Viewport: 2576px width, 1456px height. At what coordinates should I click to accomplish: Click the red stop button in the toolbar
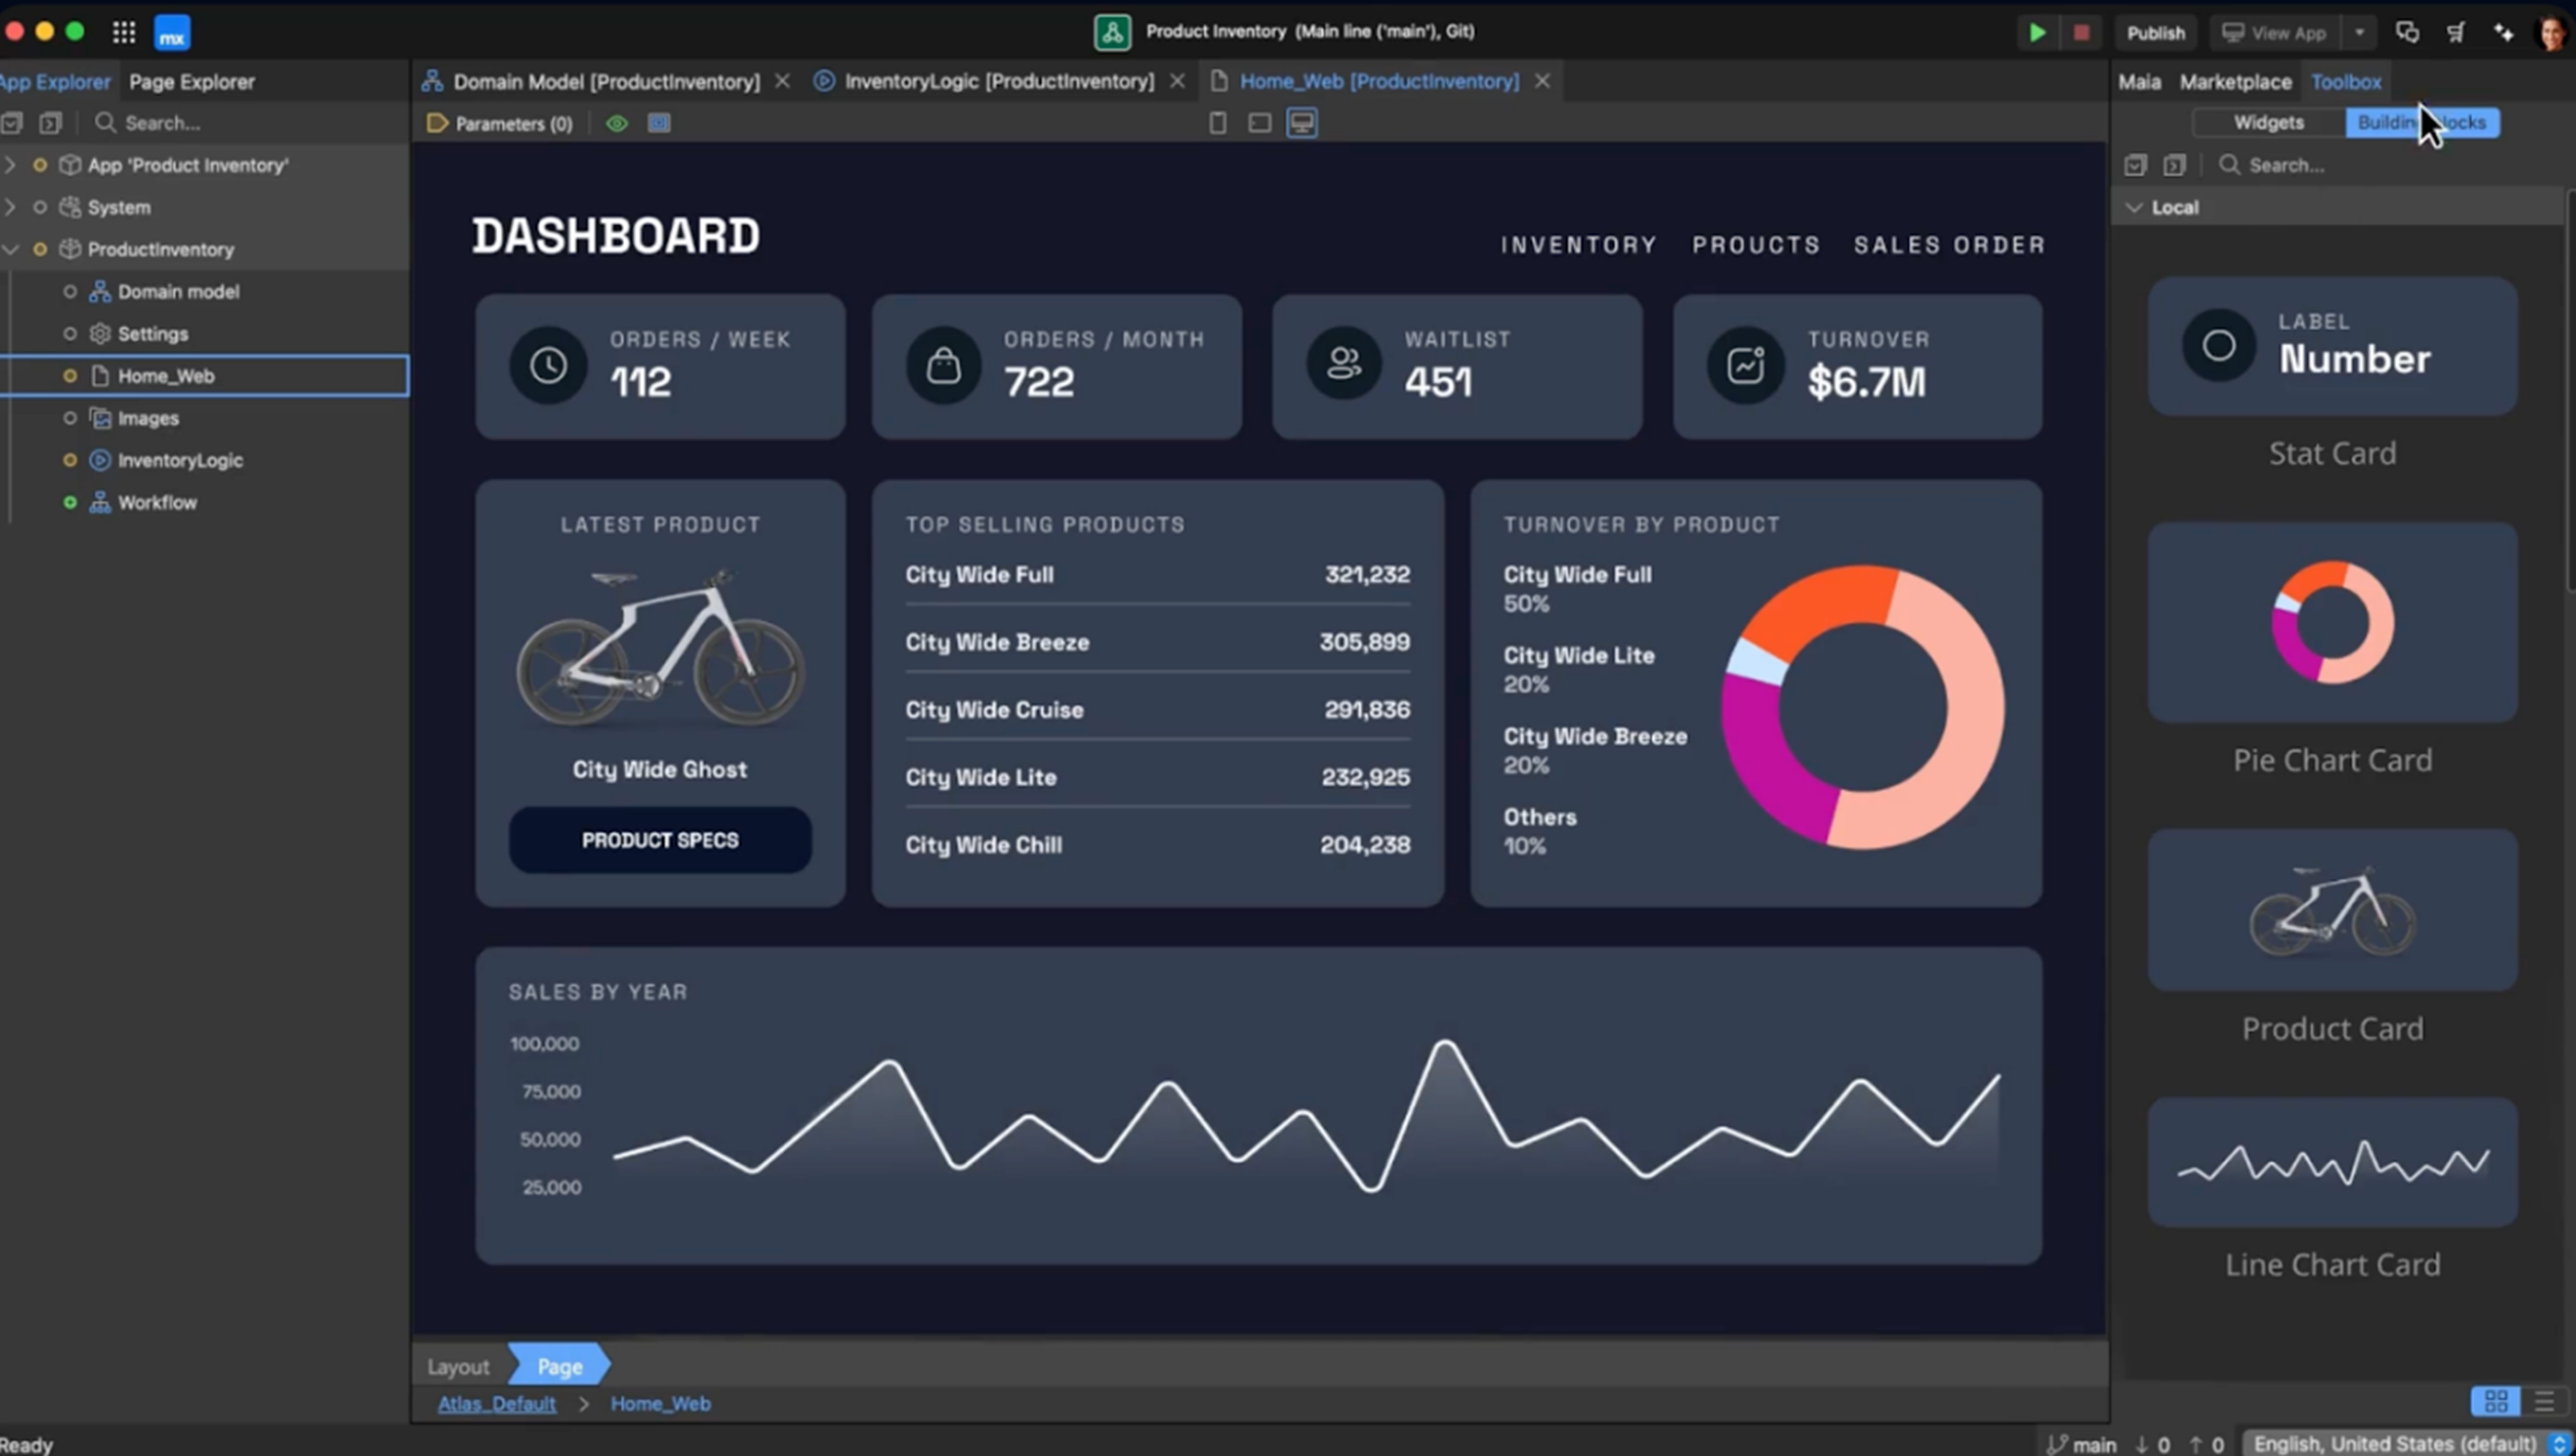click(2082, 32)
